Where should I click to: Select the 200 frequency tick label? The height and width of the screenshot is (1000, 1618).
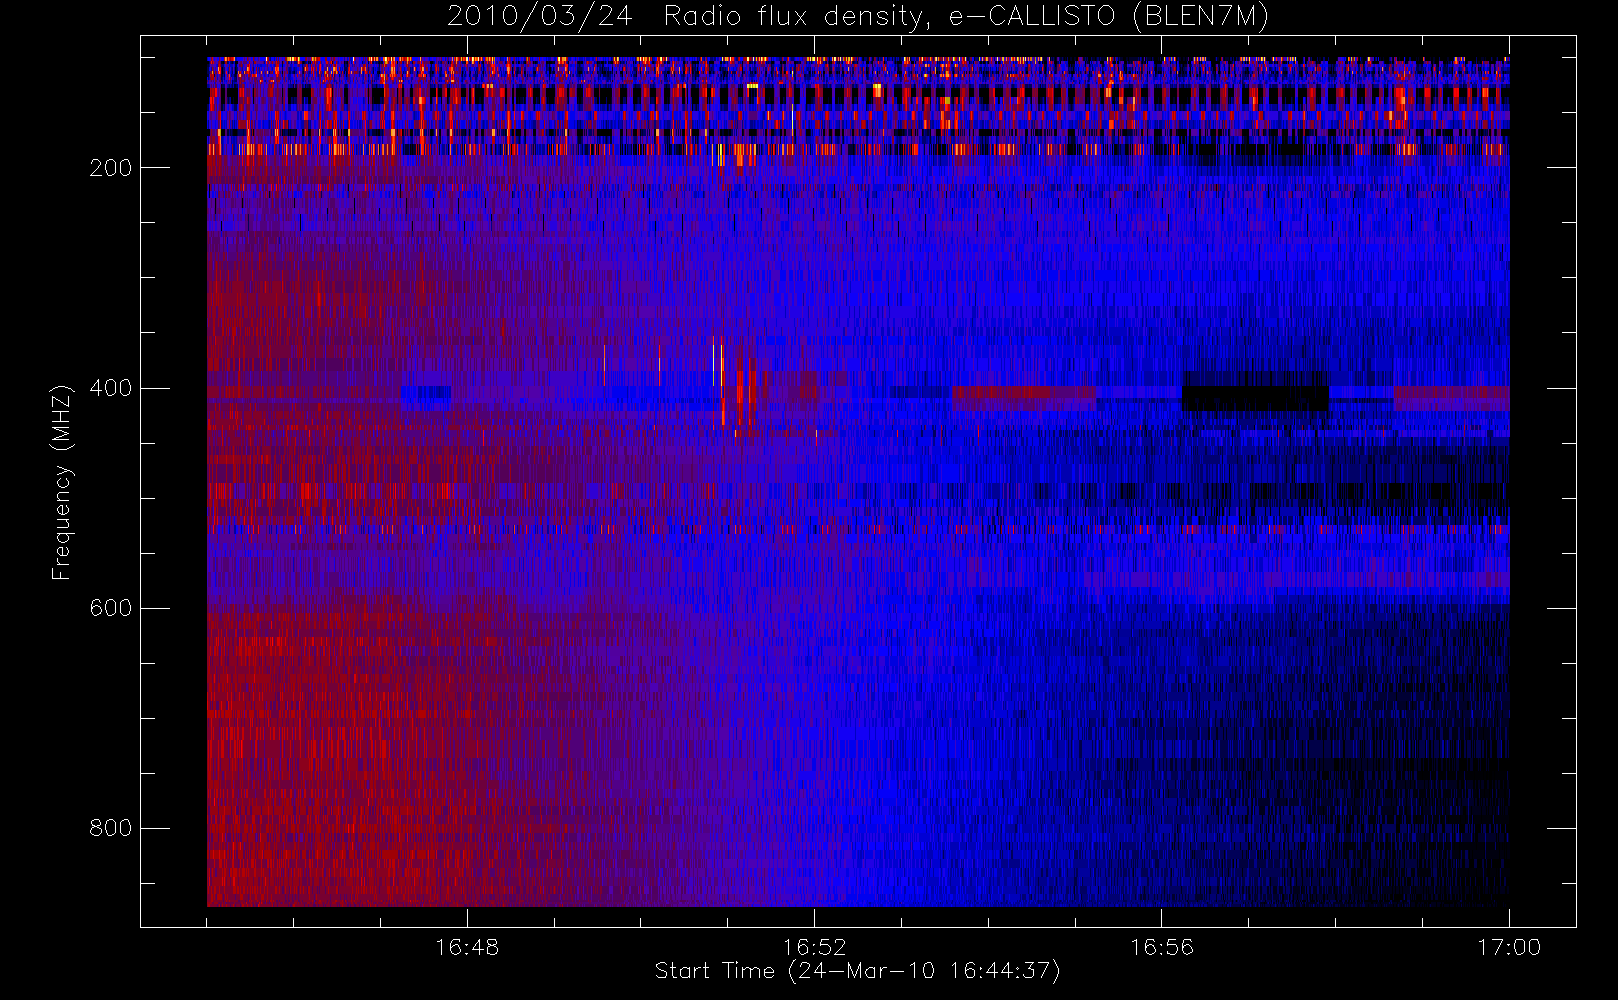[110, 168]
